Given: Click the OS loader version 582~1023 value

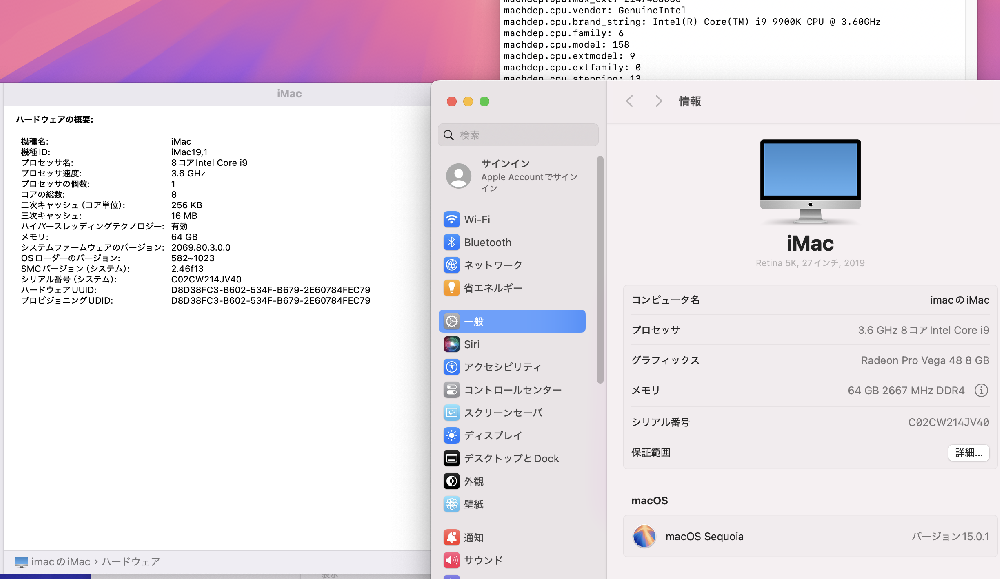Looking at the screenshot, I should point(193,258).
